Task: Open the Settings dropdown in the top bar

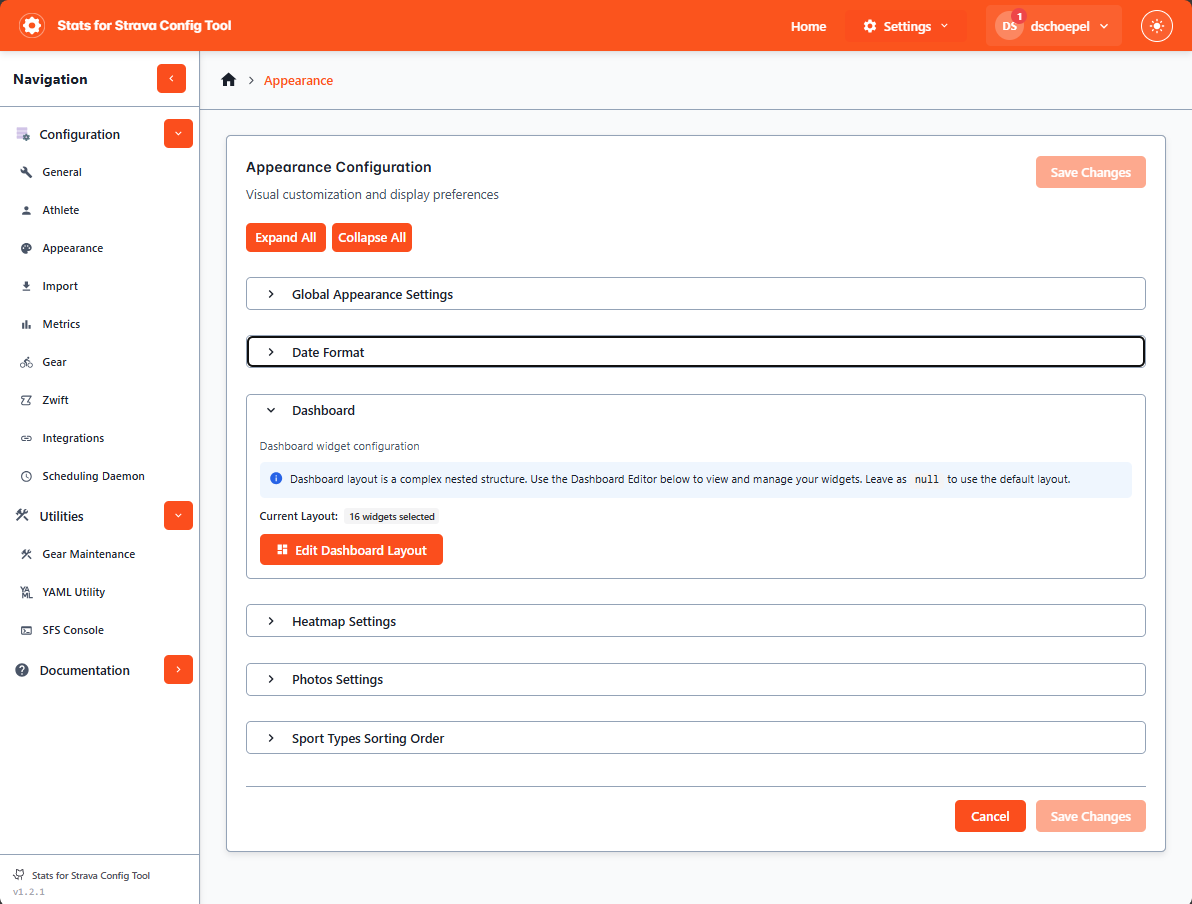Action: click(x=903, y=26)
